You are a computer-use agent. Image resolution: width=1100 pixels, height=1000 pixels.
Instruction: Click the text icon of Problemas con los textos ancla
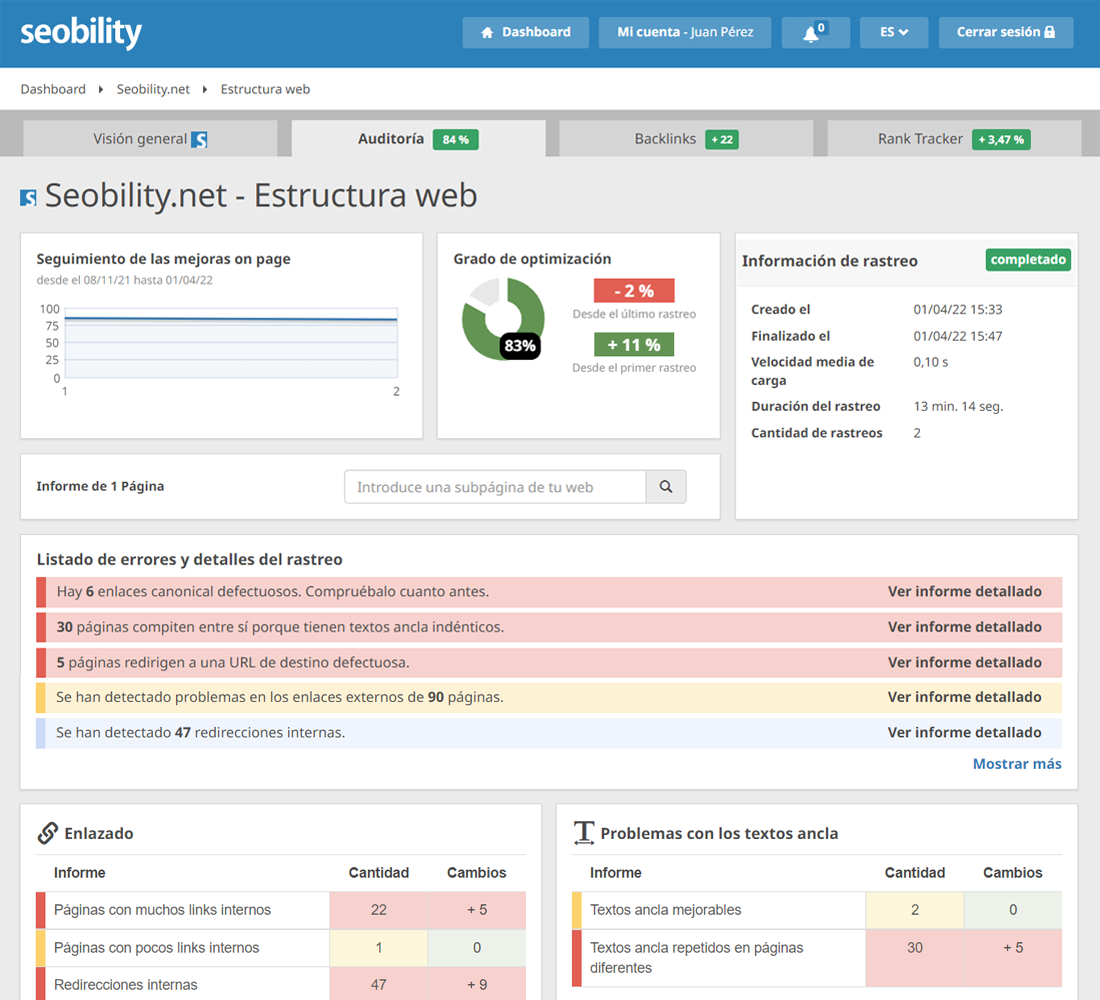coord(584,833)
